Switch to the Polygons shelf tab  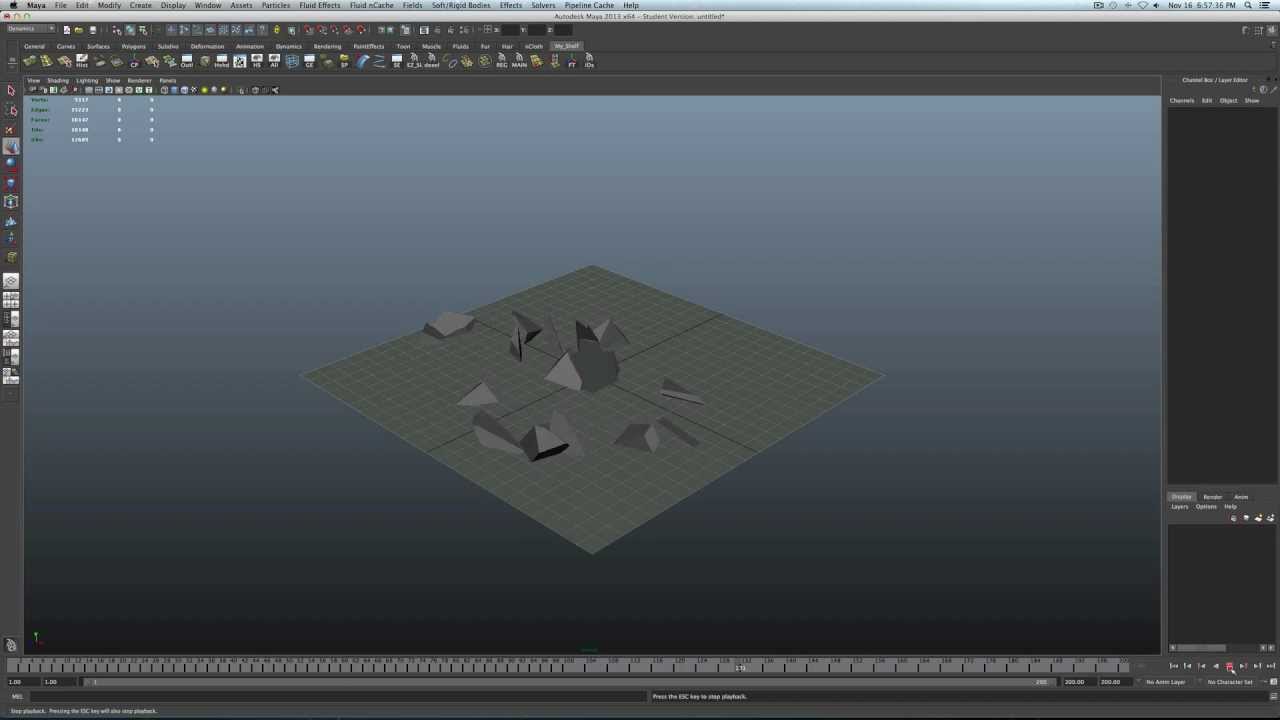[x=133, y=46]
